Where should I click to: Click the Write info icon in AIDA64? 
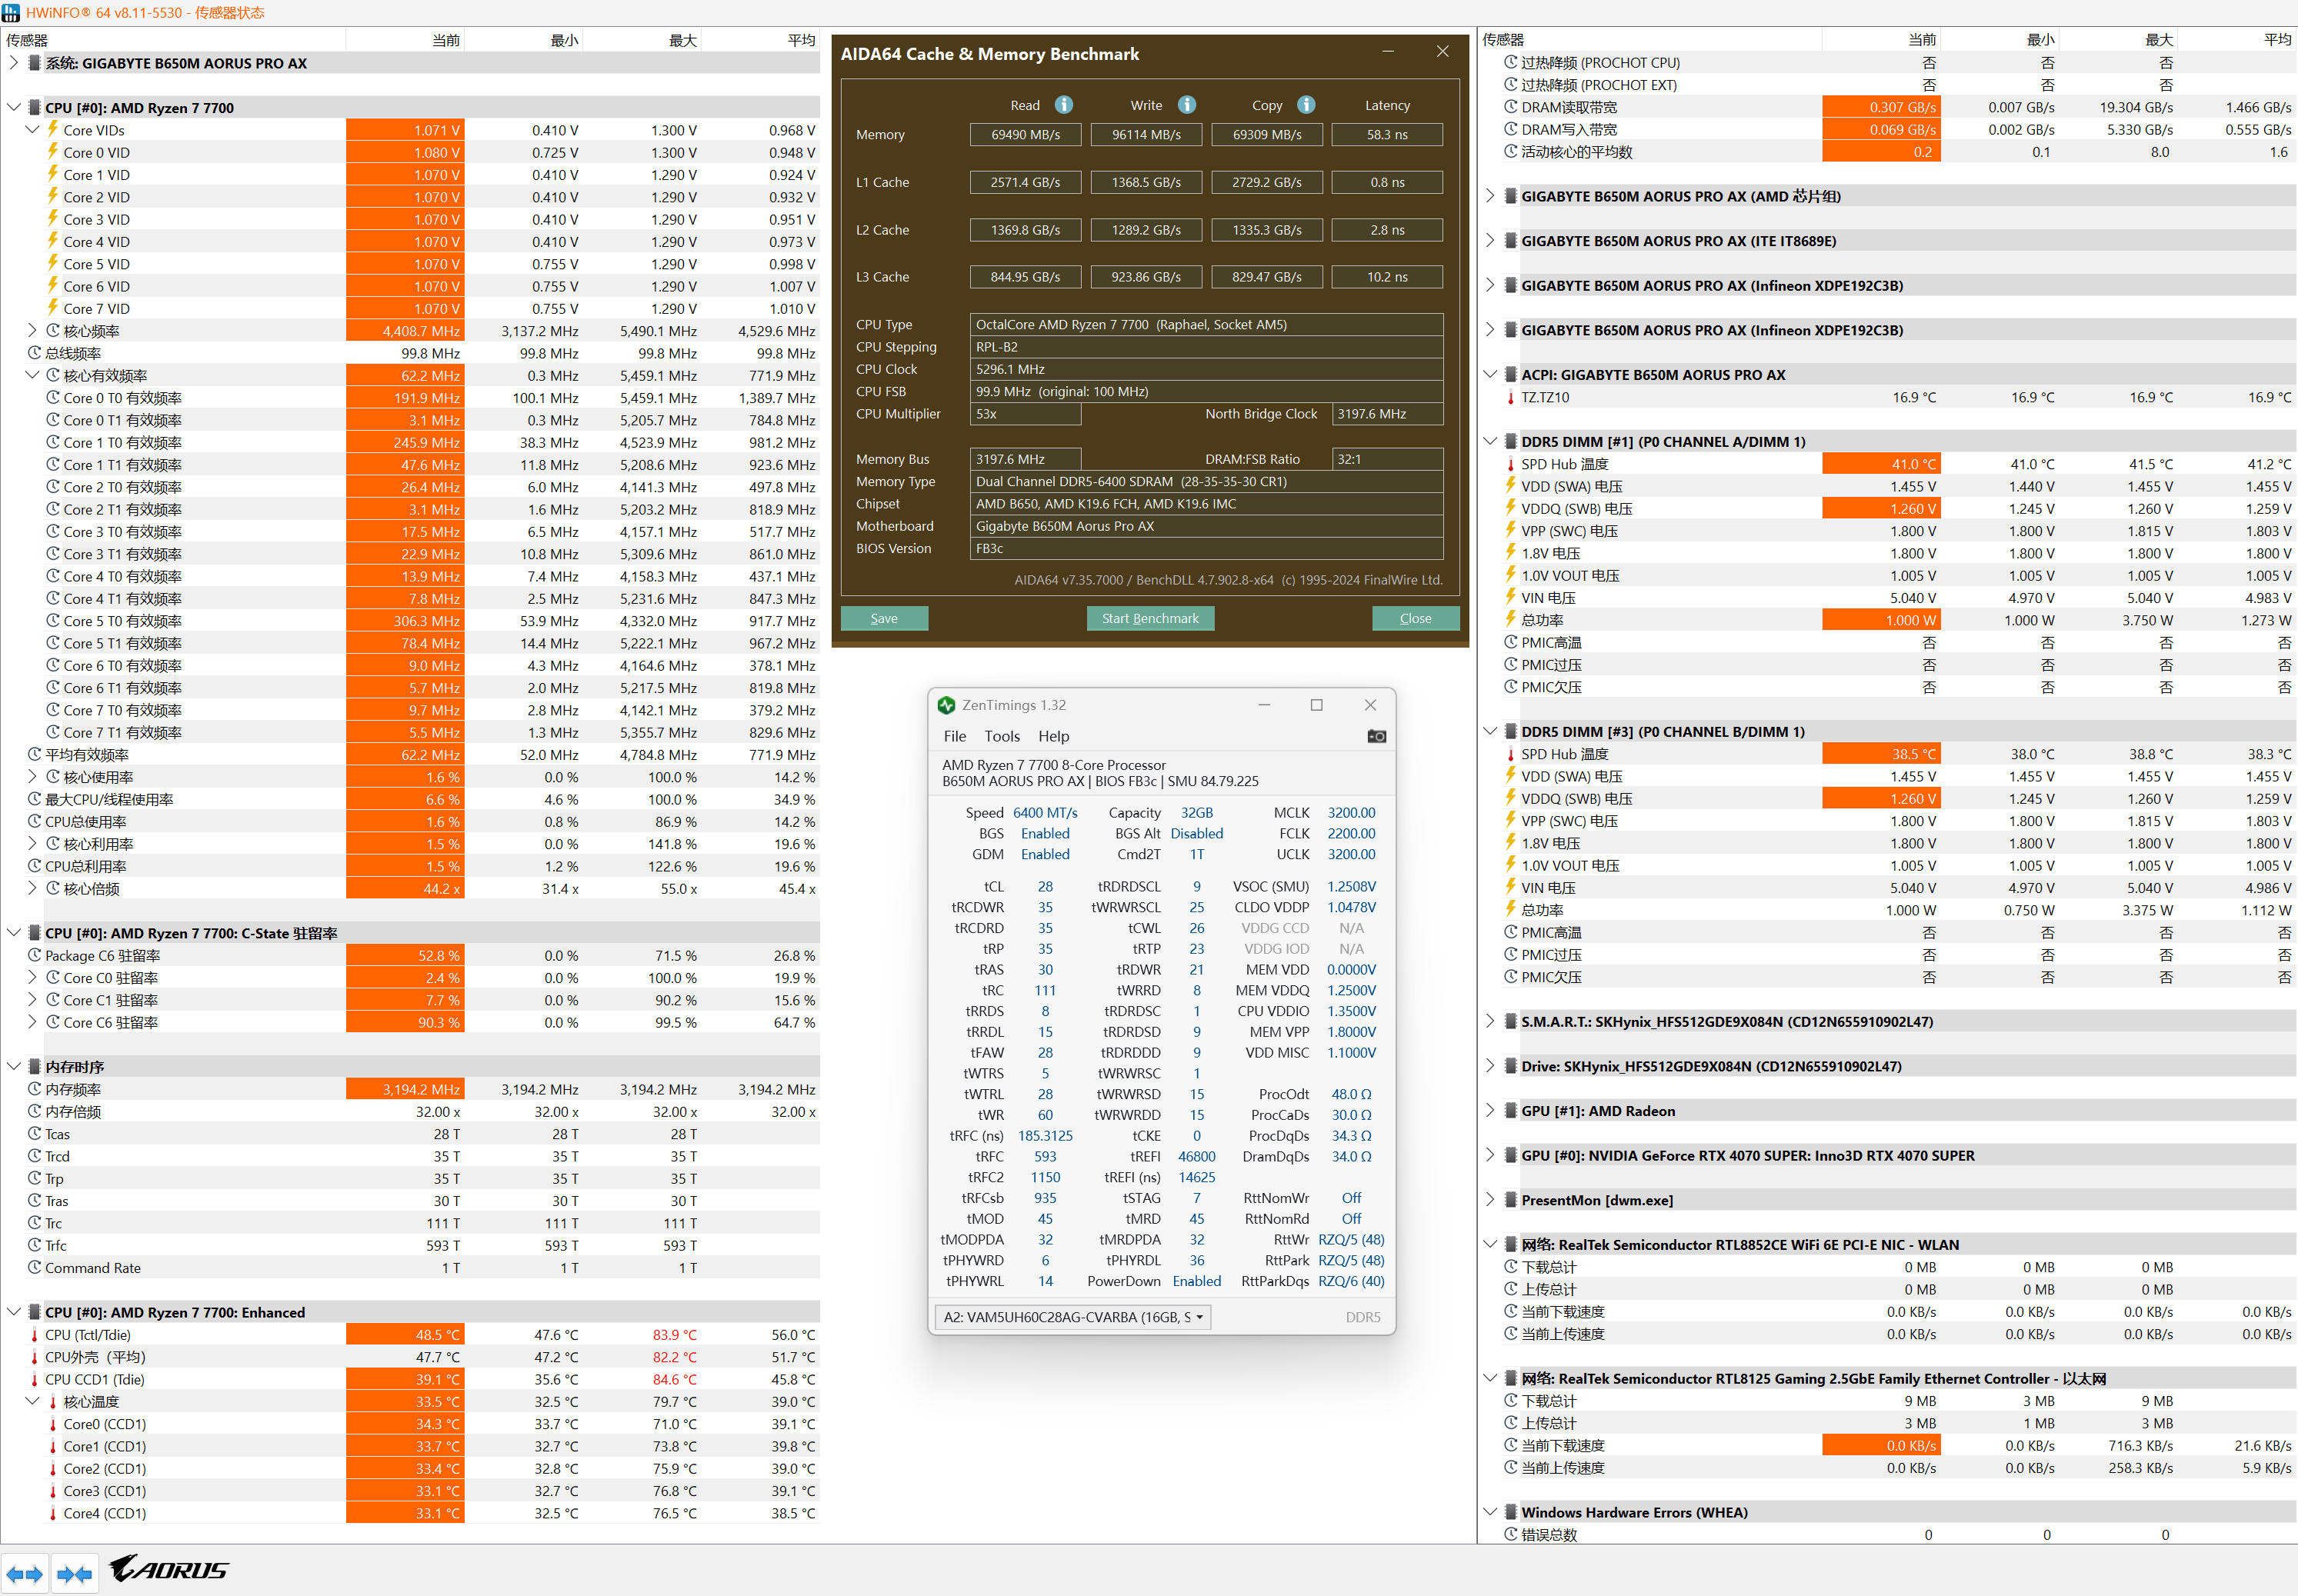coord(1186,105)
